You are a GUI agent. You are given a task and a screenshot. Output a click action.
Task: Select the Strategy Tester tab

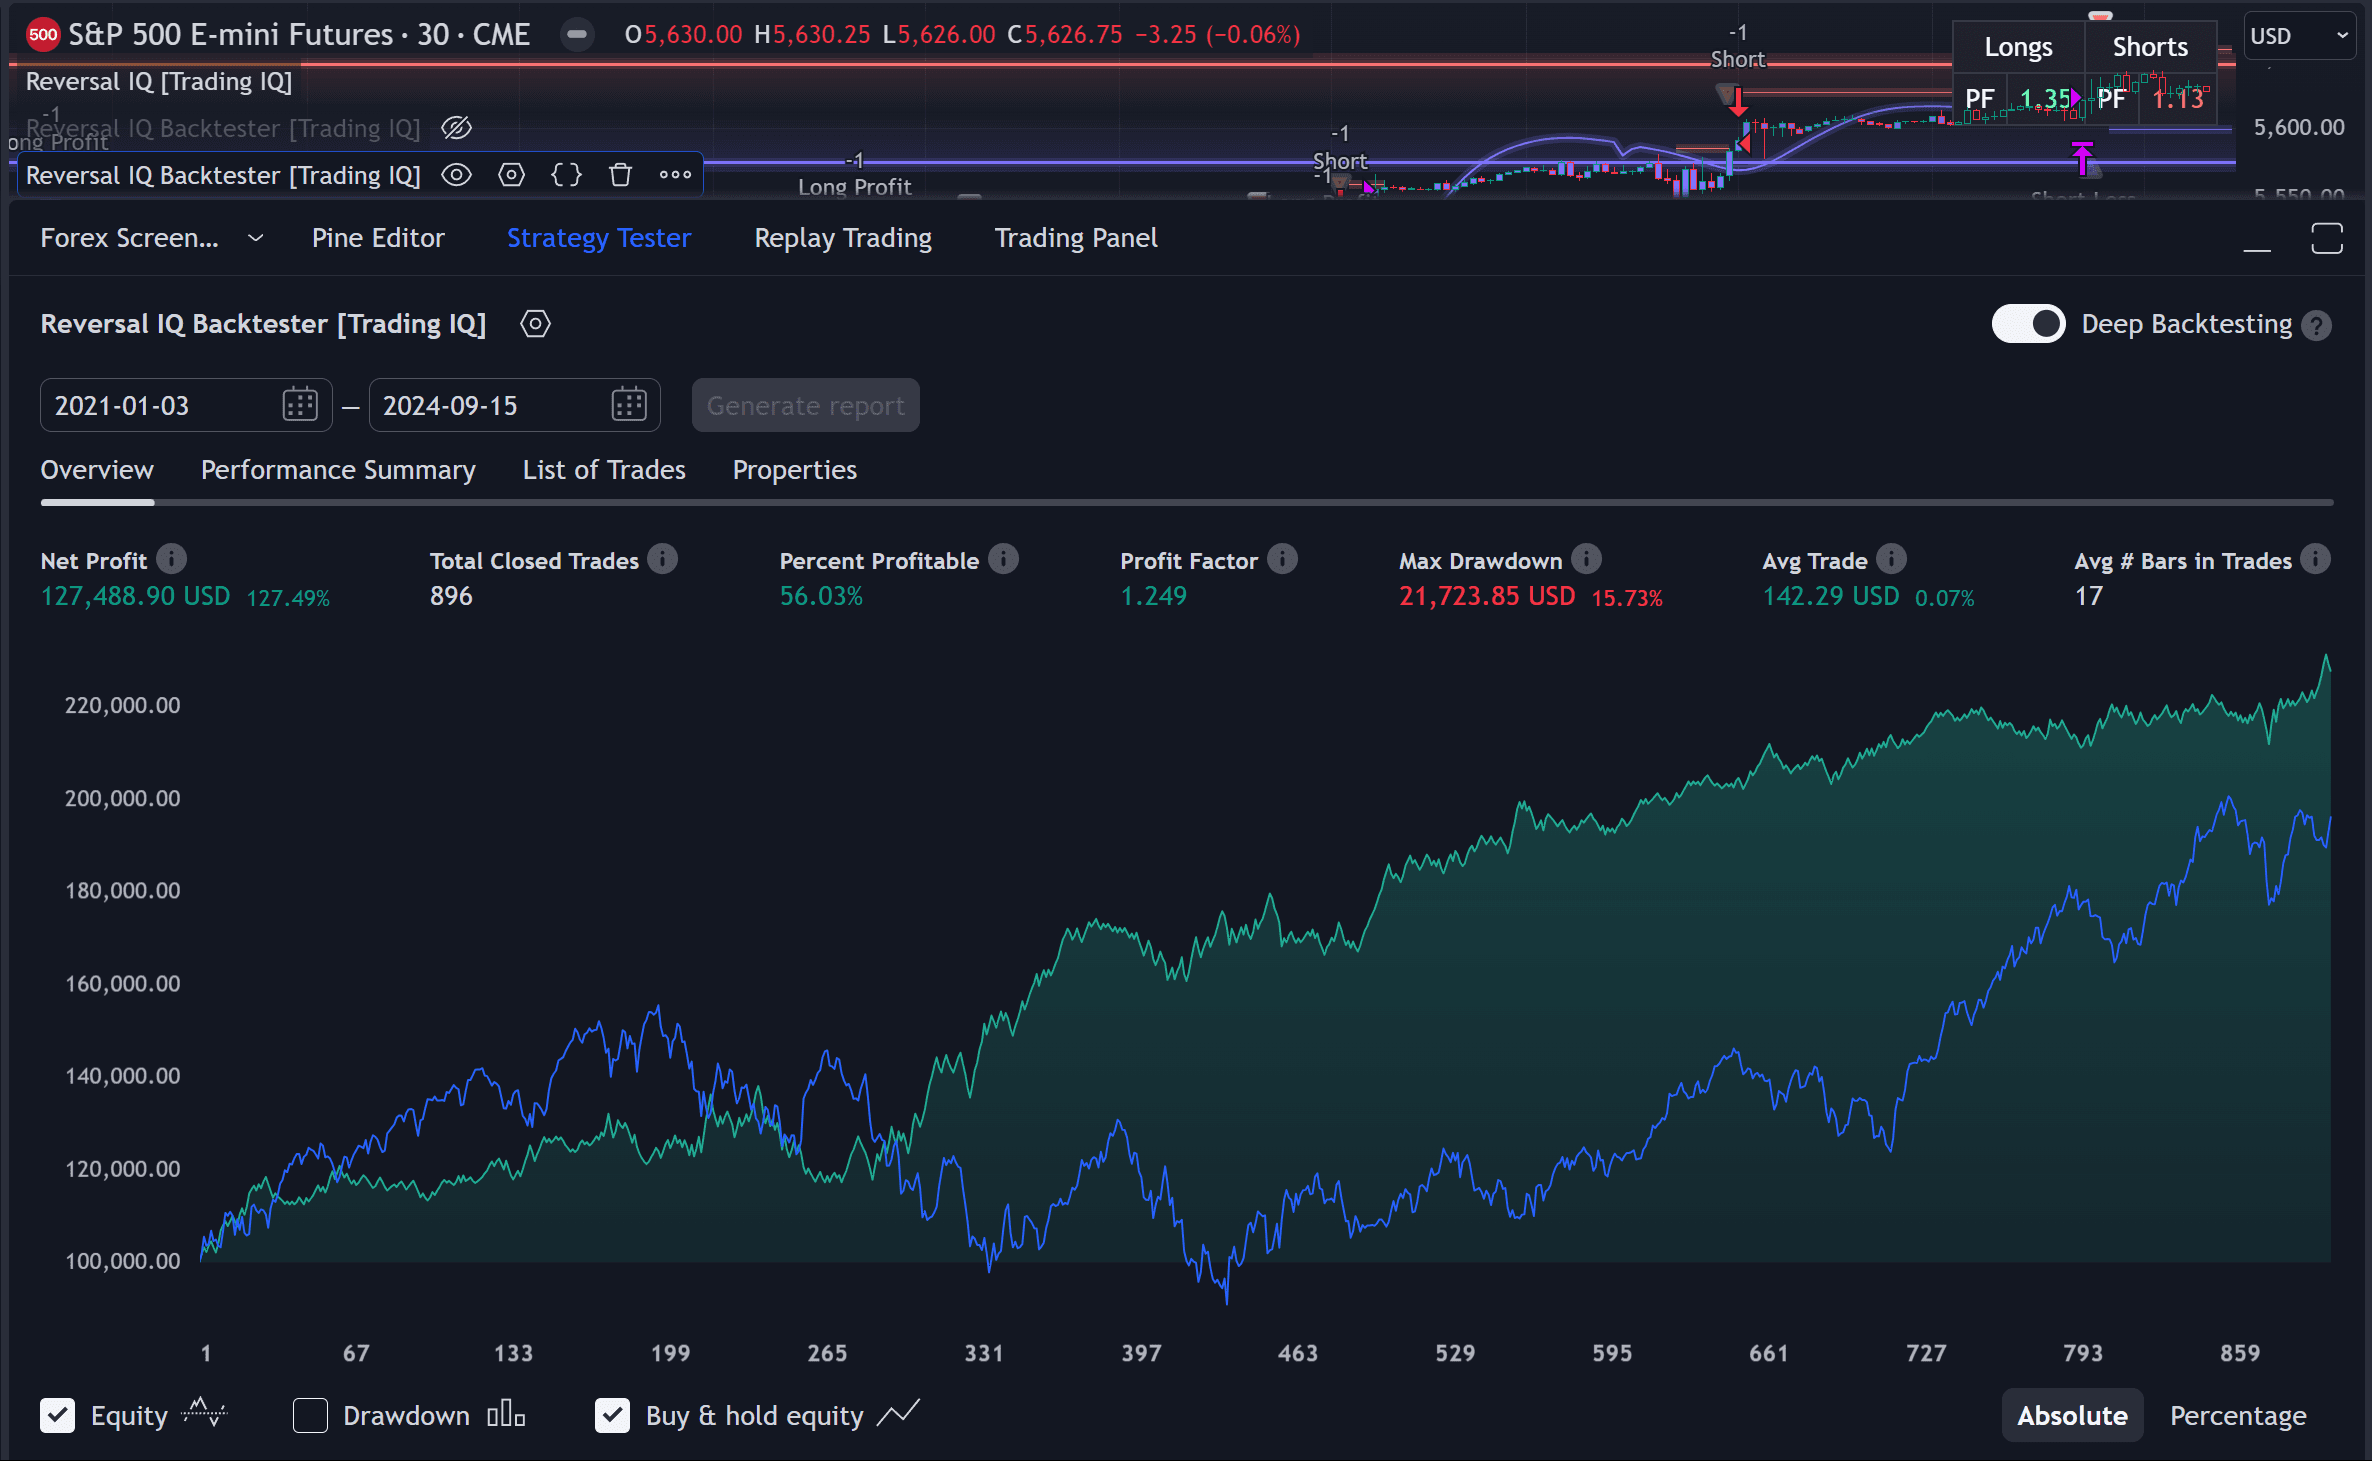[x=599, y=238]
